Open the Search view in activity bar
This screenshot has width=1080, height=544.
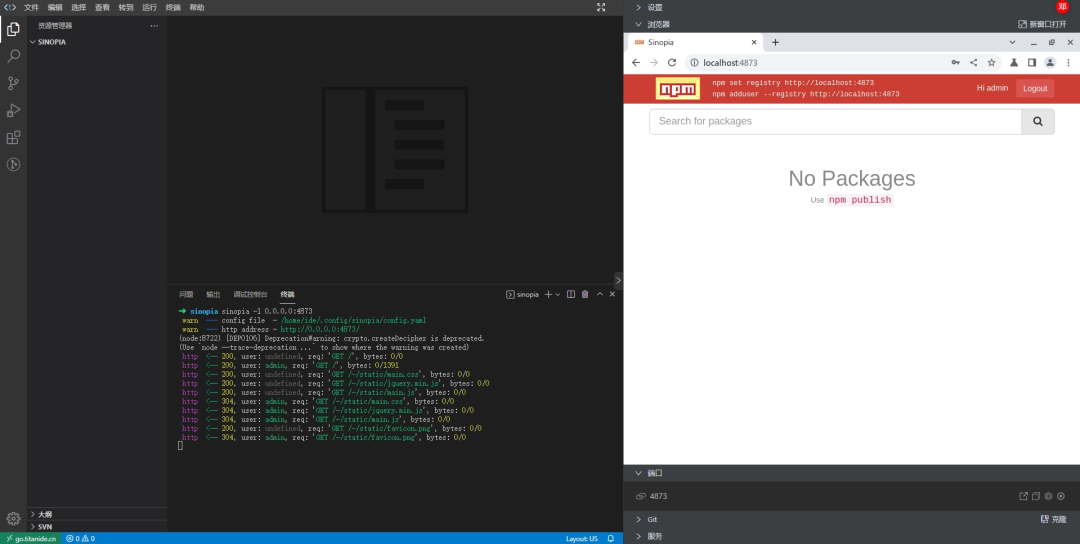(14, 56)
